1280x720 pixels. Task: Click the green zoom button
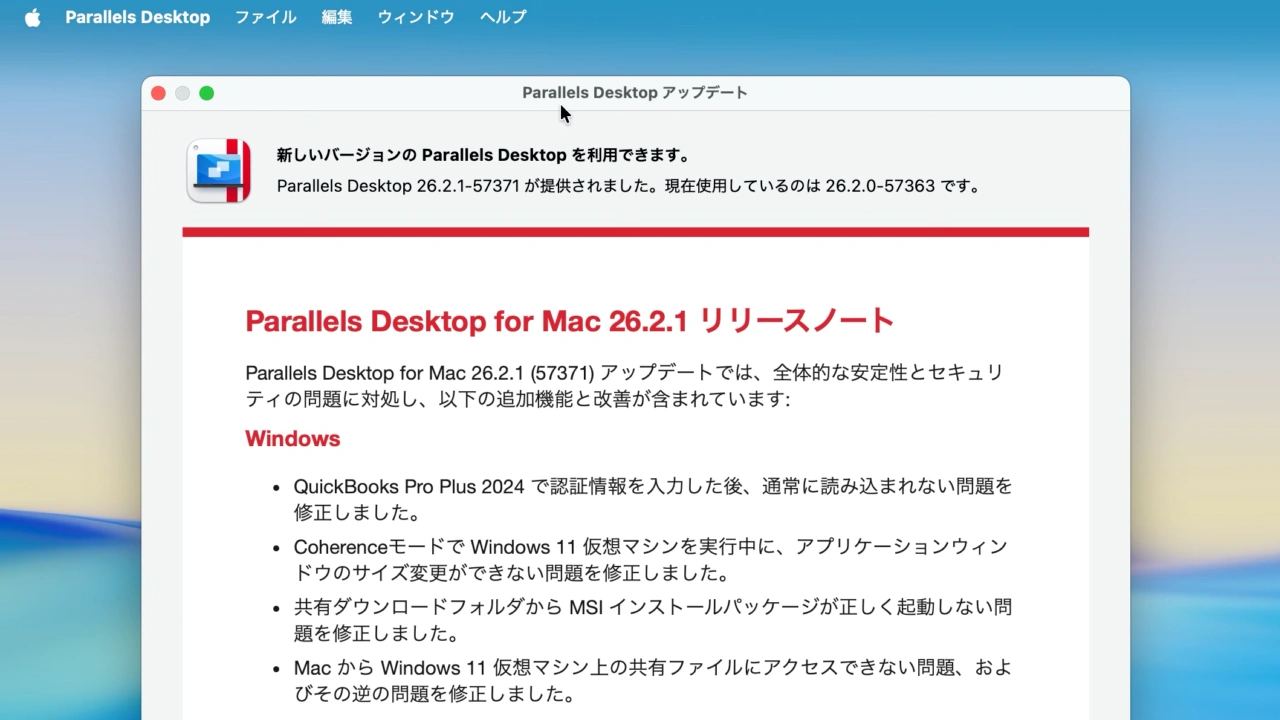206,92
